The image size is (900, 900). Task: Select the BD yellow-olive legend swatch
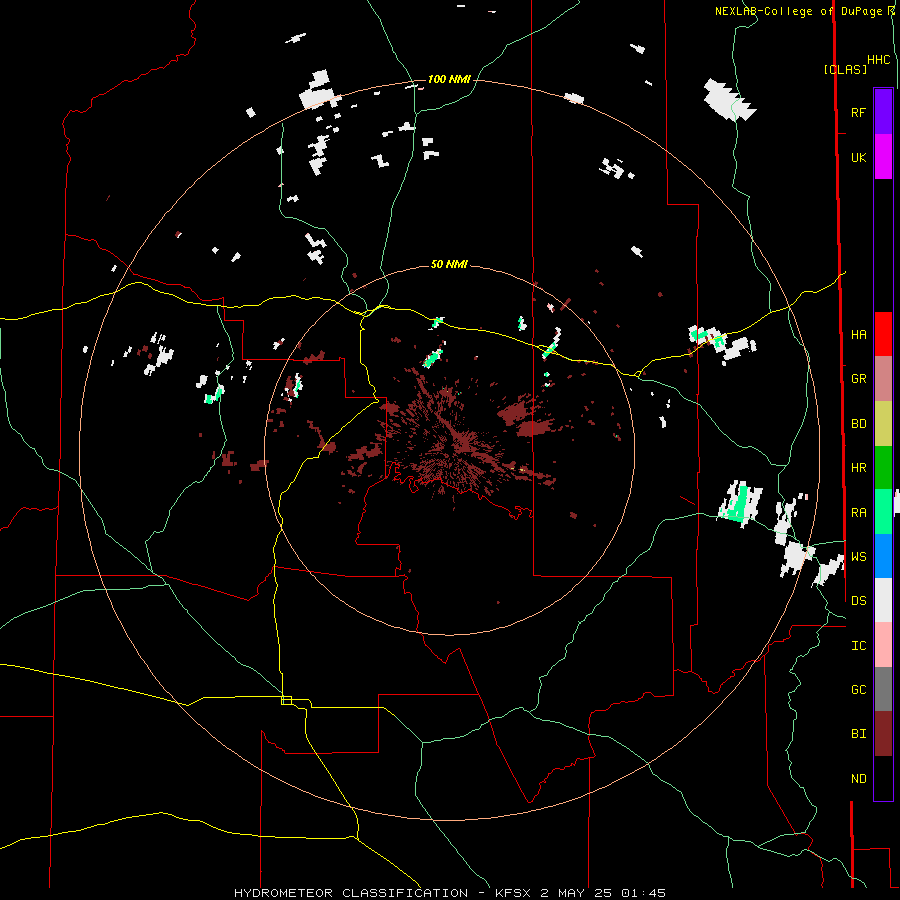click(x=883, y=424)
